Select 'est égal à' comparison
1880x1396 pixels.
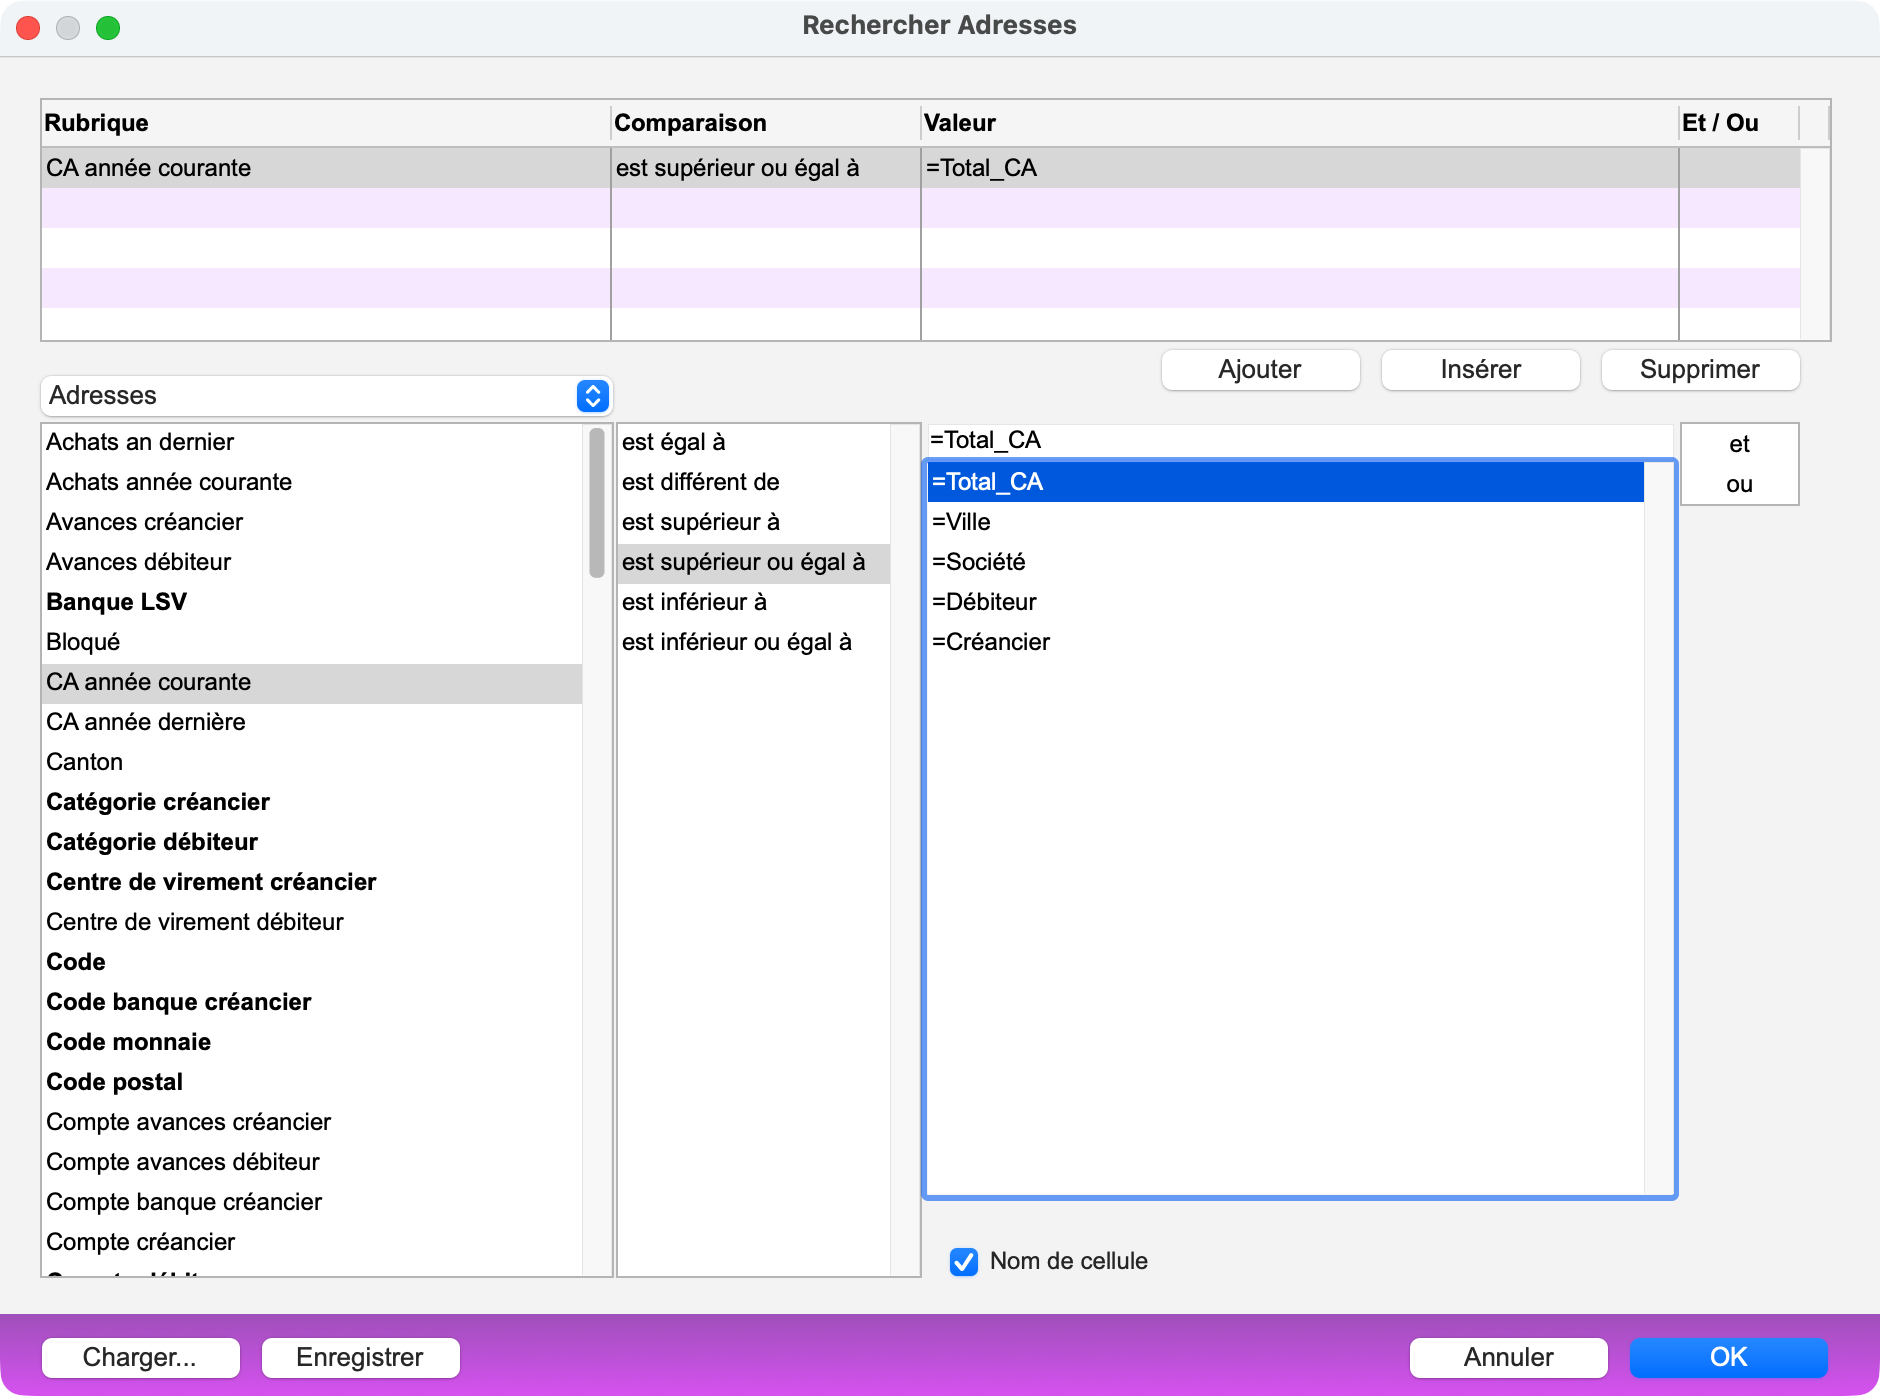pyautogui.click(x=673, y=442)
